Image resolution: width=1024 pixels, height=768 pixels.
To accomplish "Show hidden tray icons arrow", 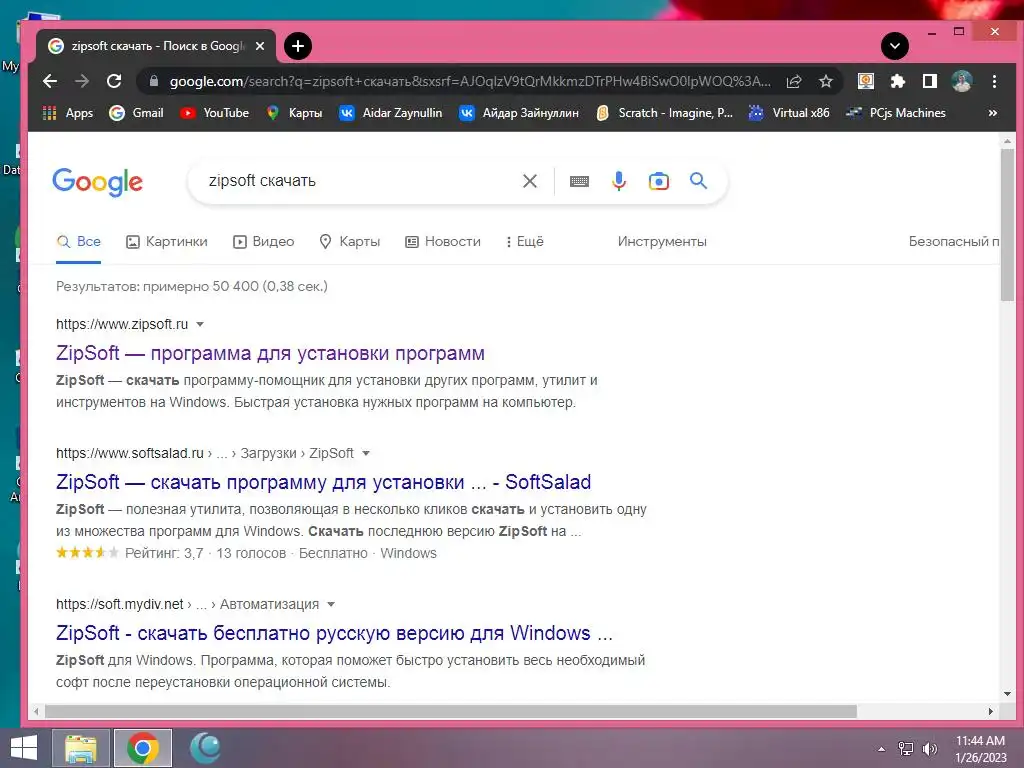I will (x=881, y=749).
